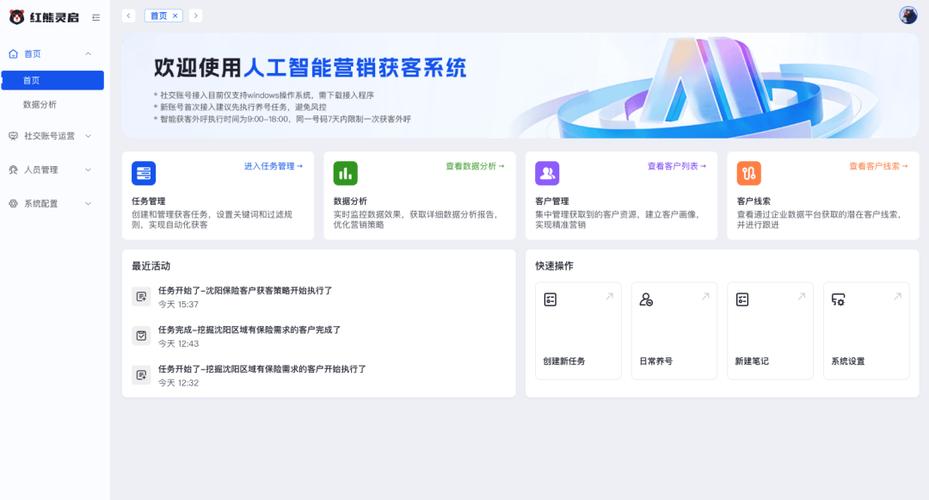Click the 创建新任务 quick action label
This screenshot has width=929, height=500.
pyautogui.click(x=564, y=361)
